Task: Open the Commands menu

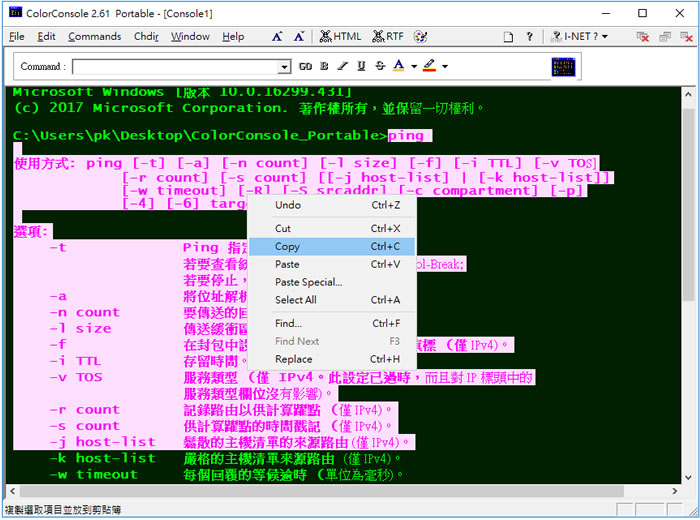Action: point(95,37)
